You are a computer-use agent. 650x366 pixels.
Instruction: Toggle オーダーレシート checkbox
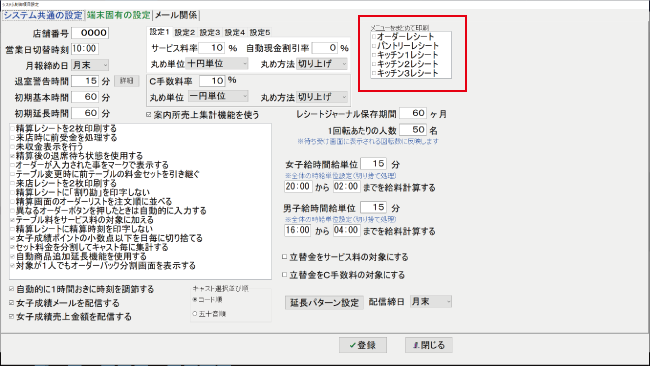pyautogui.click(x=374, y=36)
